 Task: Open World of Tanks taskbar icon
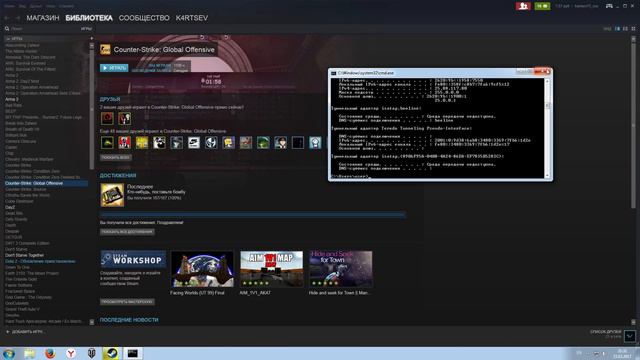(91, 353)
